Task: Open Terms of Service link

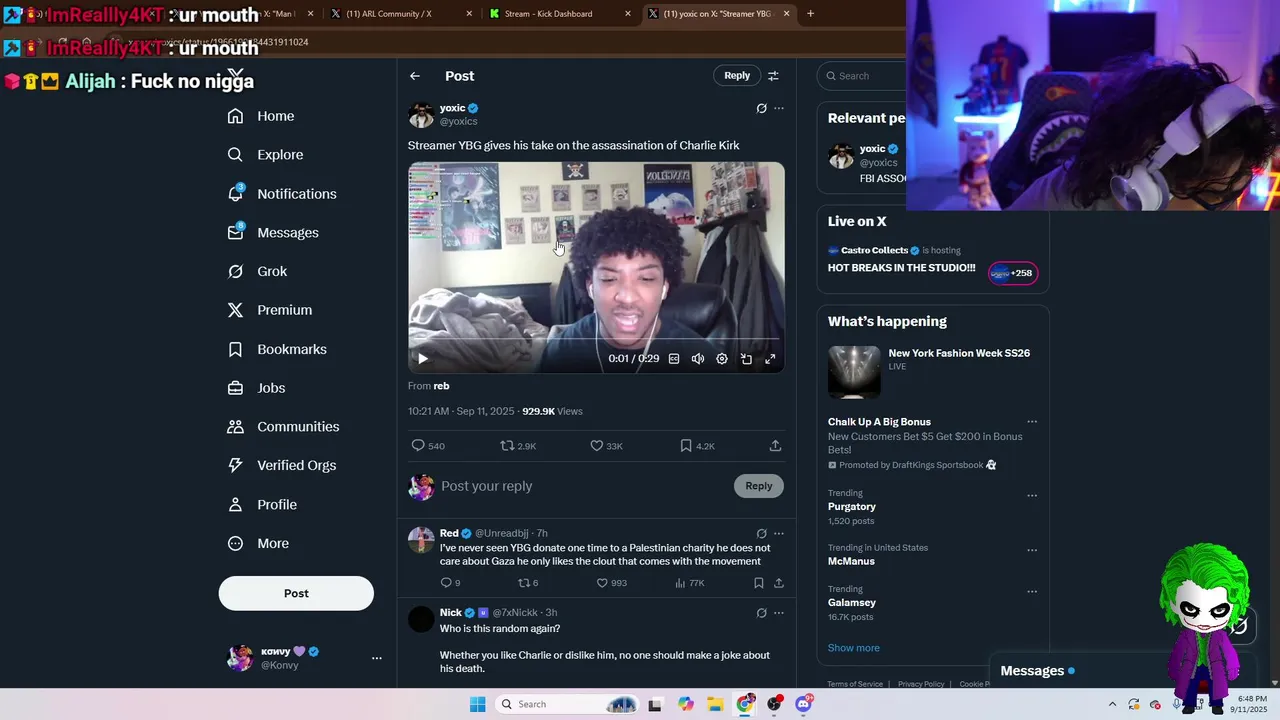Action: 855,684
